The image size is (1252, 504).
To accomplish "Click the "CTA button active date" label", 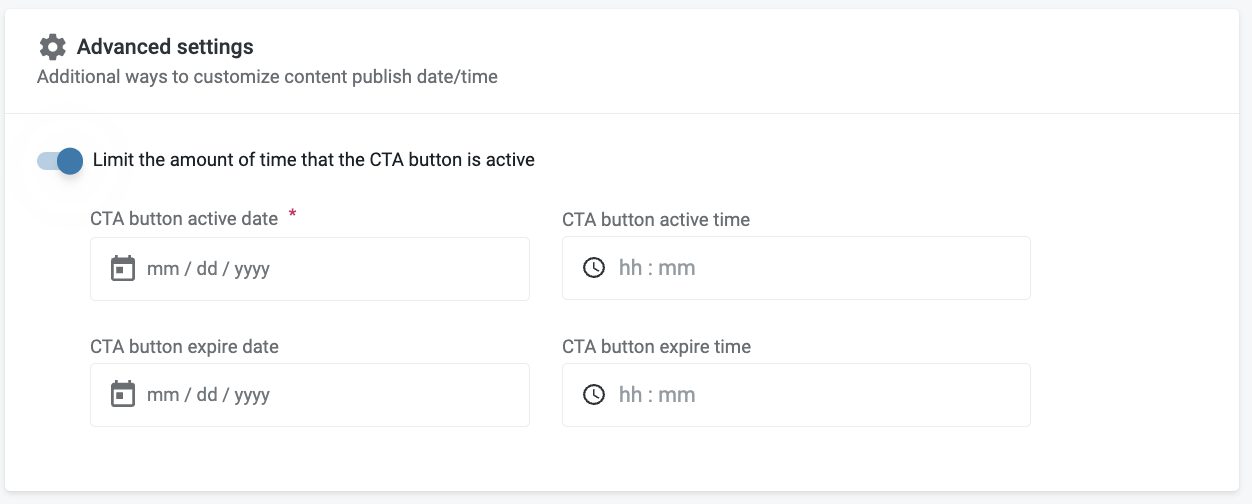I will [x=184, y=219].
